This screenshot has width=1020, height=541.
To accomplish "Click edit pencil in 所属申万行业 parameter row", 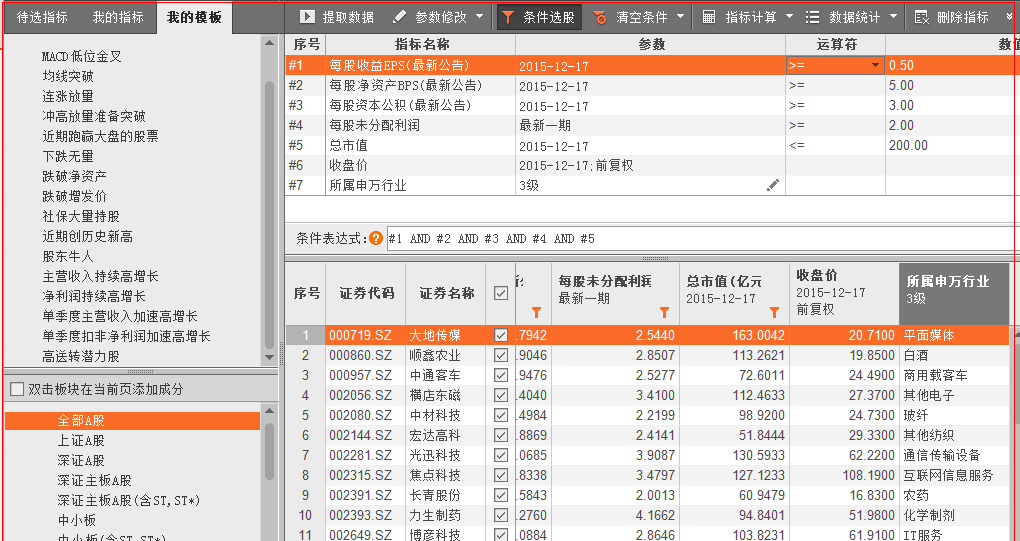I will (772, 185).
